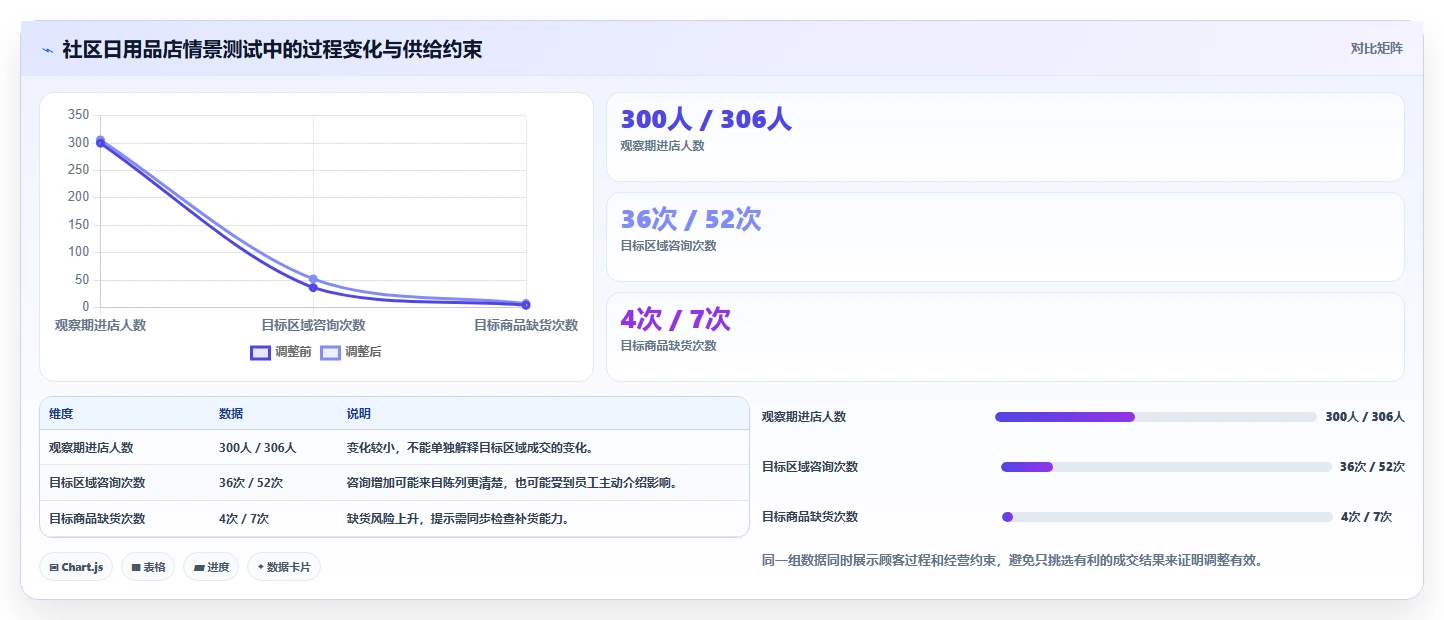
Task: Click the chart data point at 目标商品缺货次数
Action: point(526,304)
